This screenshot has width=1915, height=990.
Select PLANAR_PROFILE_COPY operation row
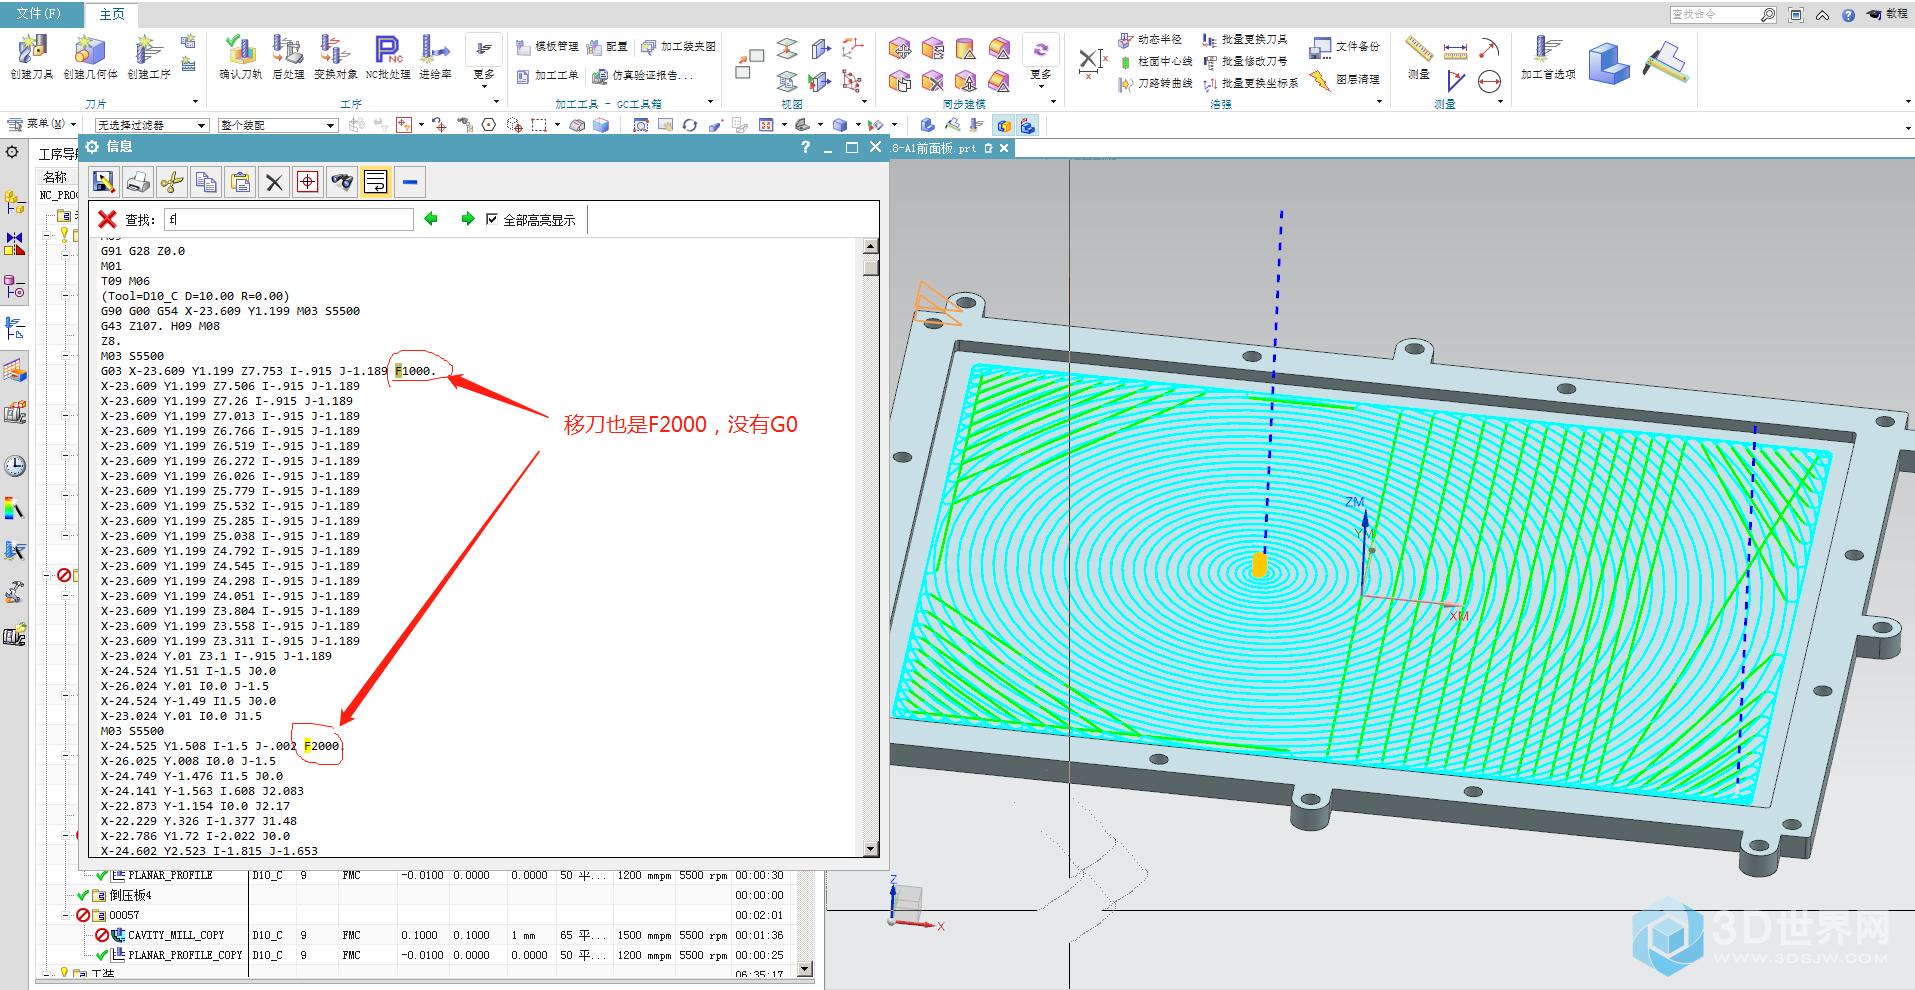tap(185, 955)
